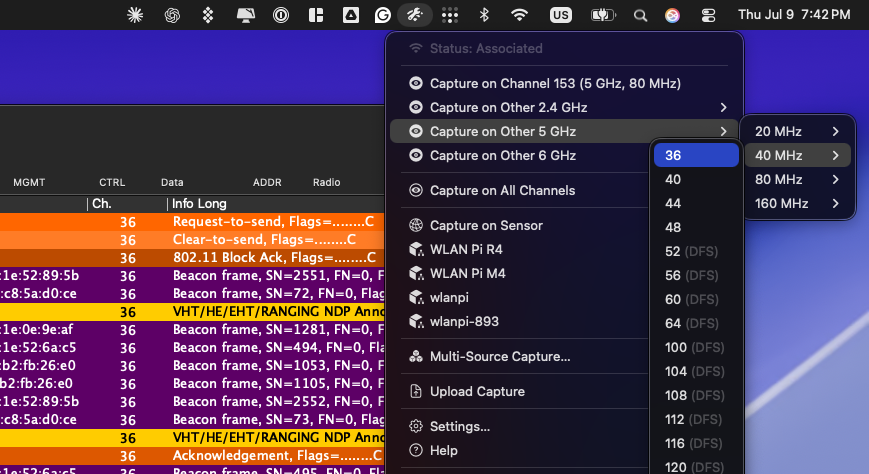Open the Google Drive menu bar icon
This screenshot has height=474, width=869.
[351, 15]
